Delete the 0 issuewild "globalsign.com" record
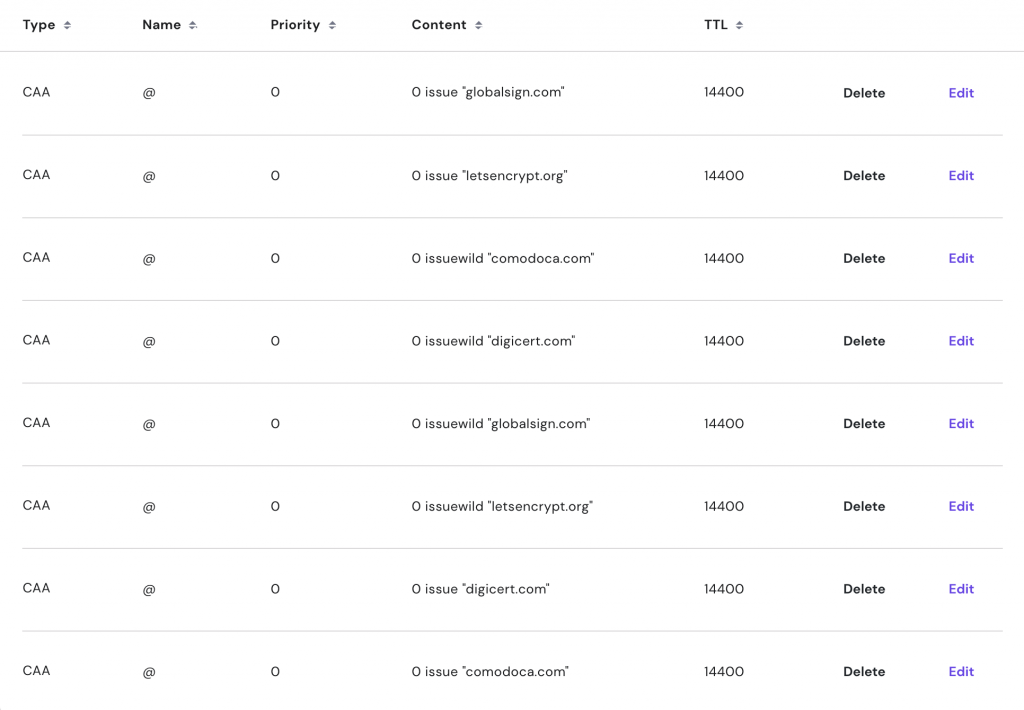The height and width of the screenshot is (710, 1024). coord(864,423)
